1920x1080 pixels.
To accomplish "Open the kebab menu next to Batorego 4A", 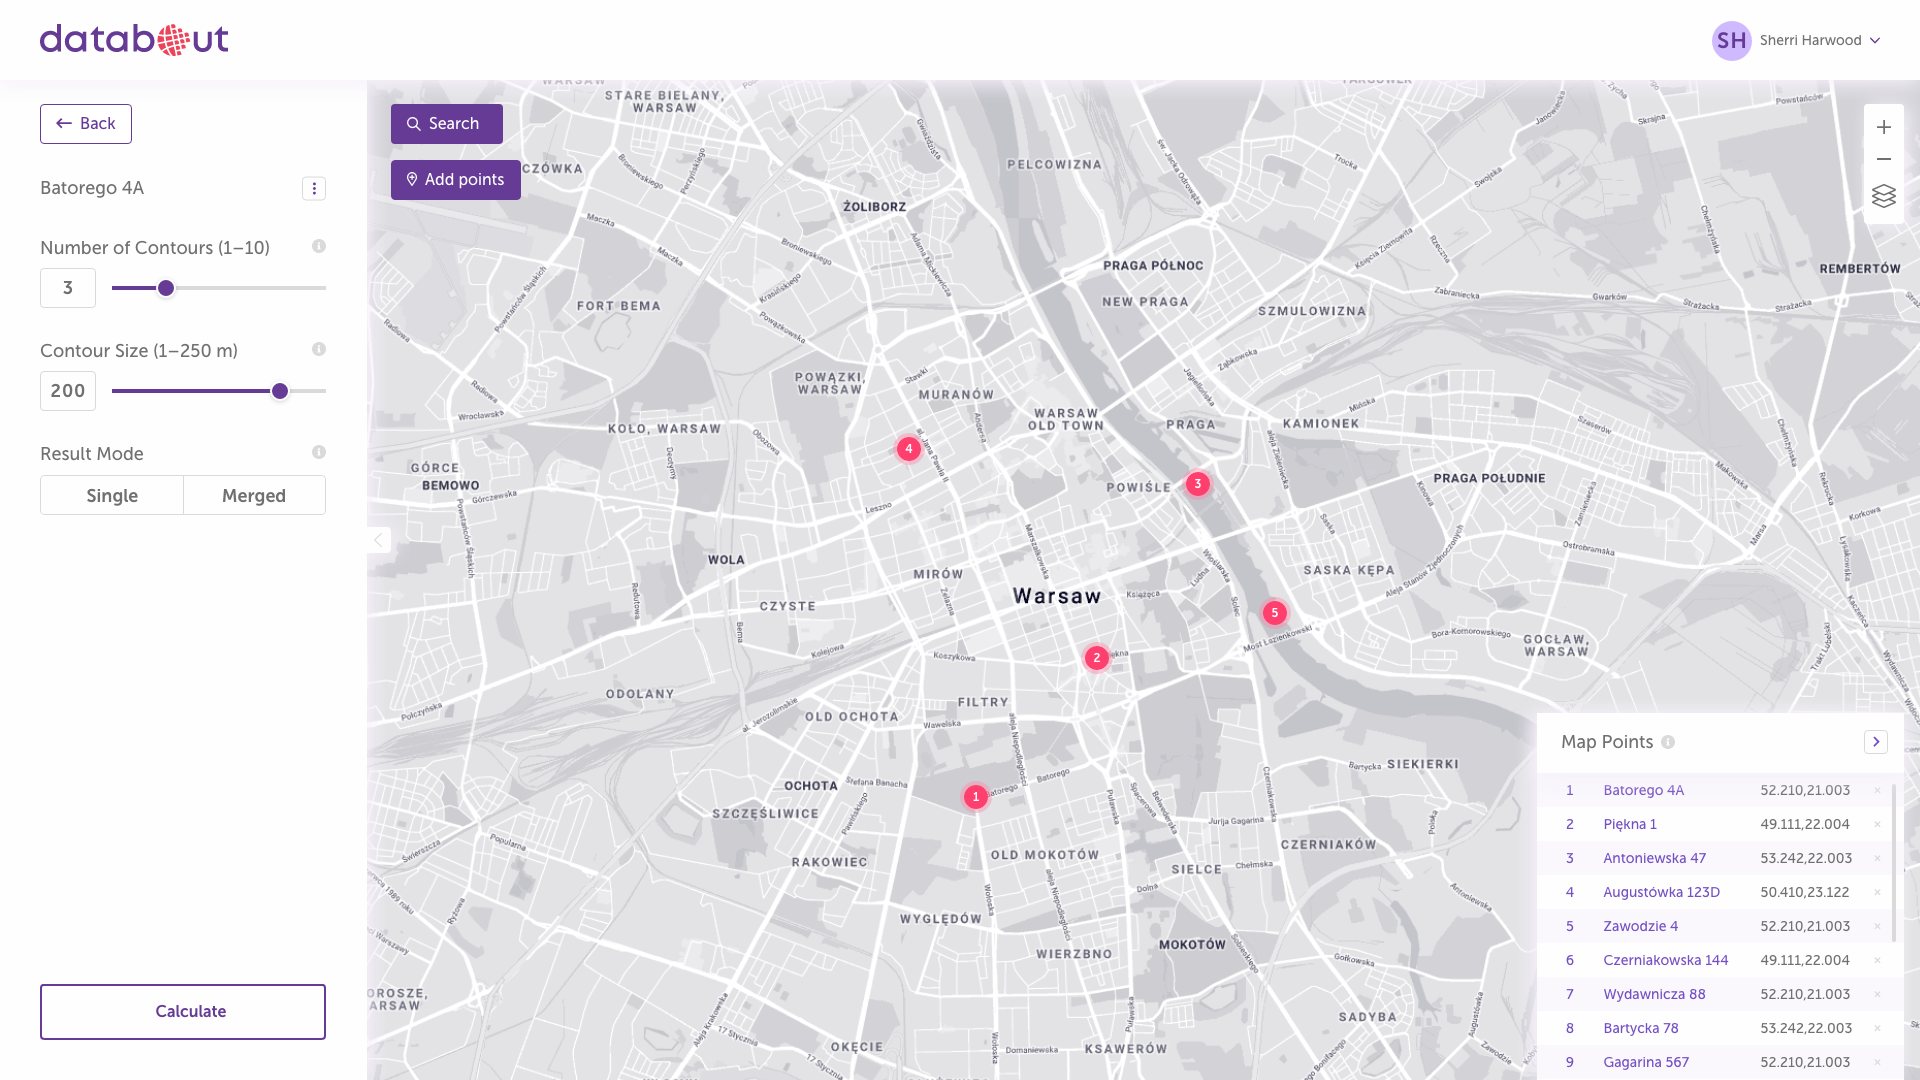I will coord(314,188).
